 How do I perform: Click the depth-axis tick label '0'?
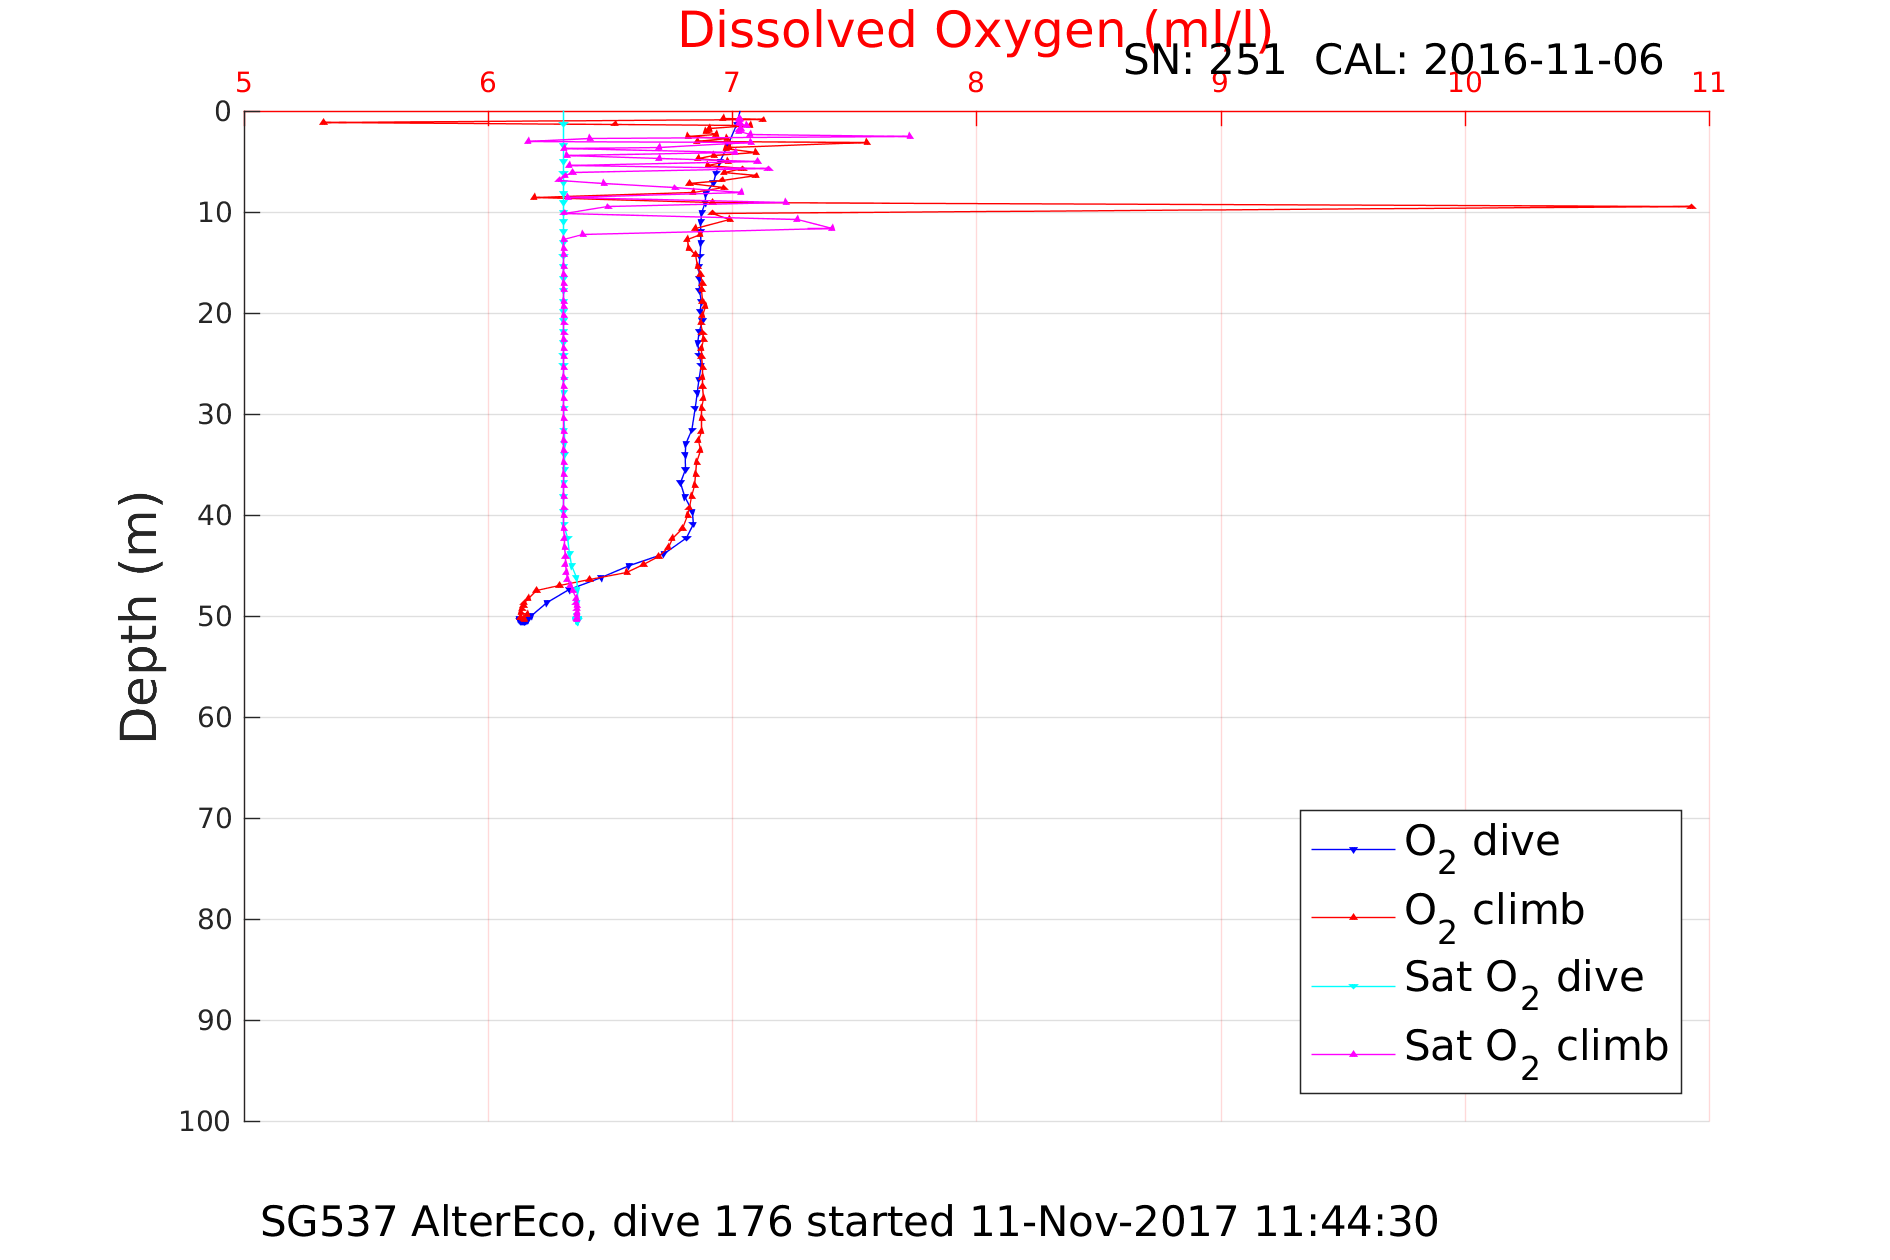[223, 112]
